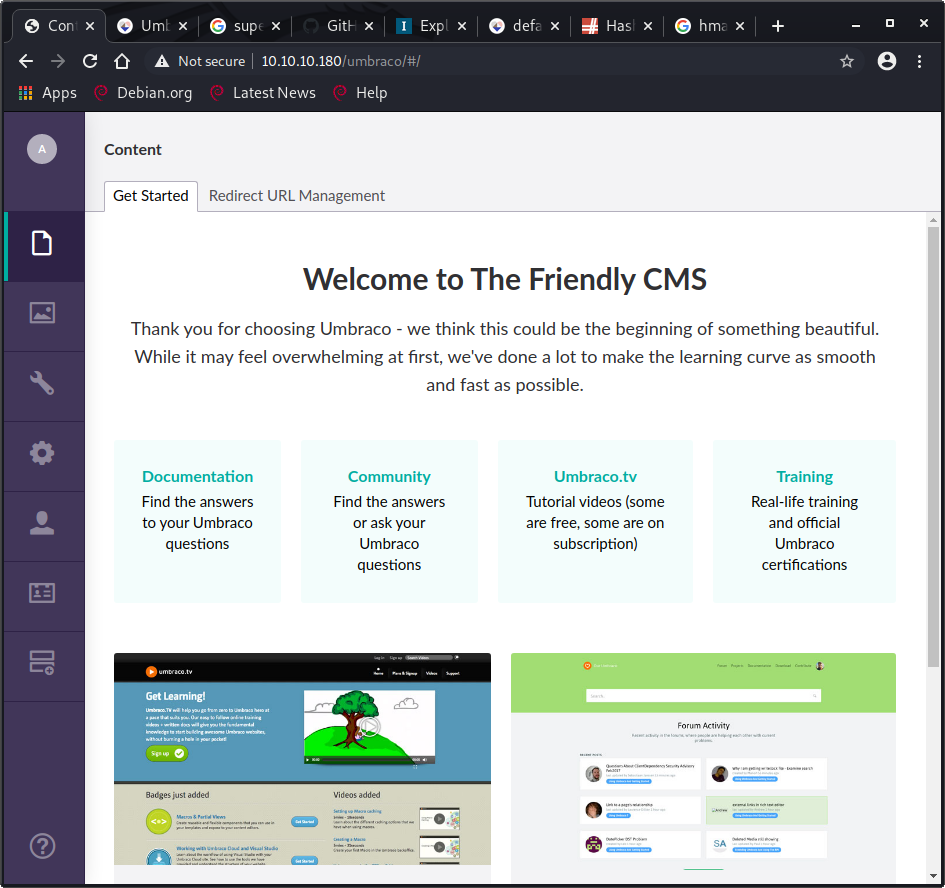The width and height of the screenshot is (945, 888).
Task: Bookmark this page with star icon
Action: point(847,61)
